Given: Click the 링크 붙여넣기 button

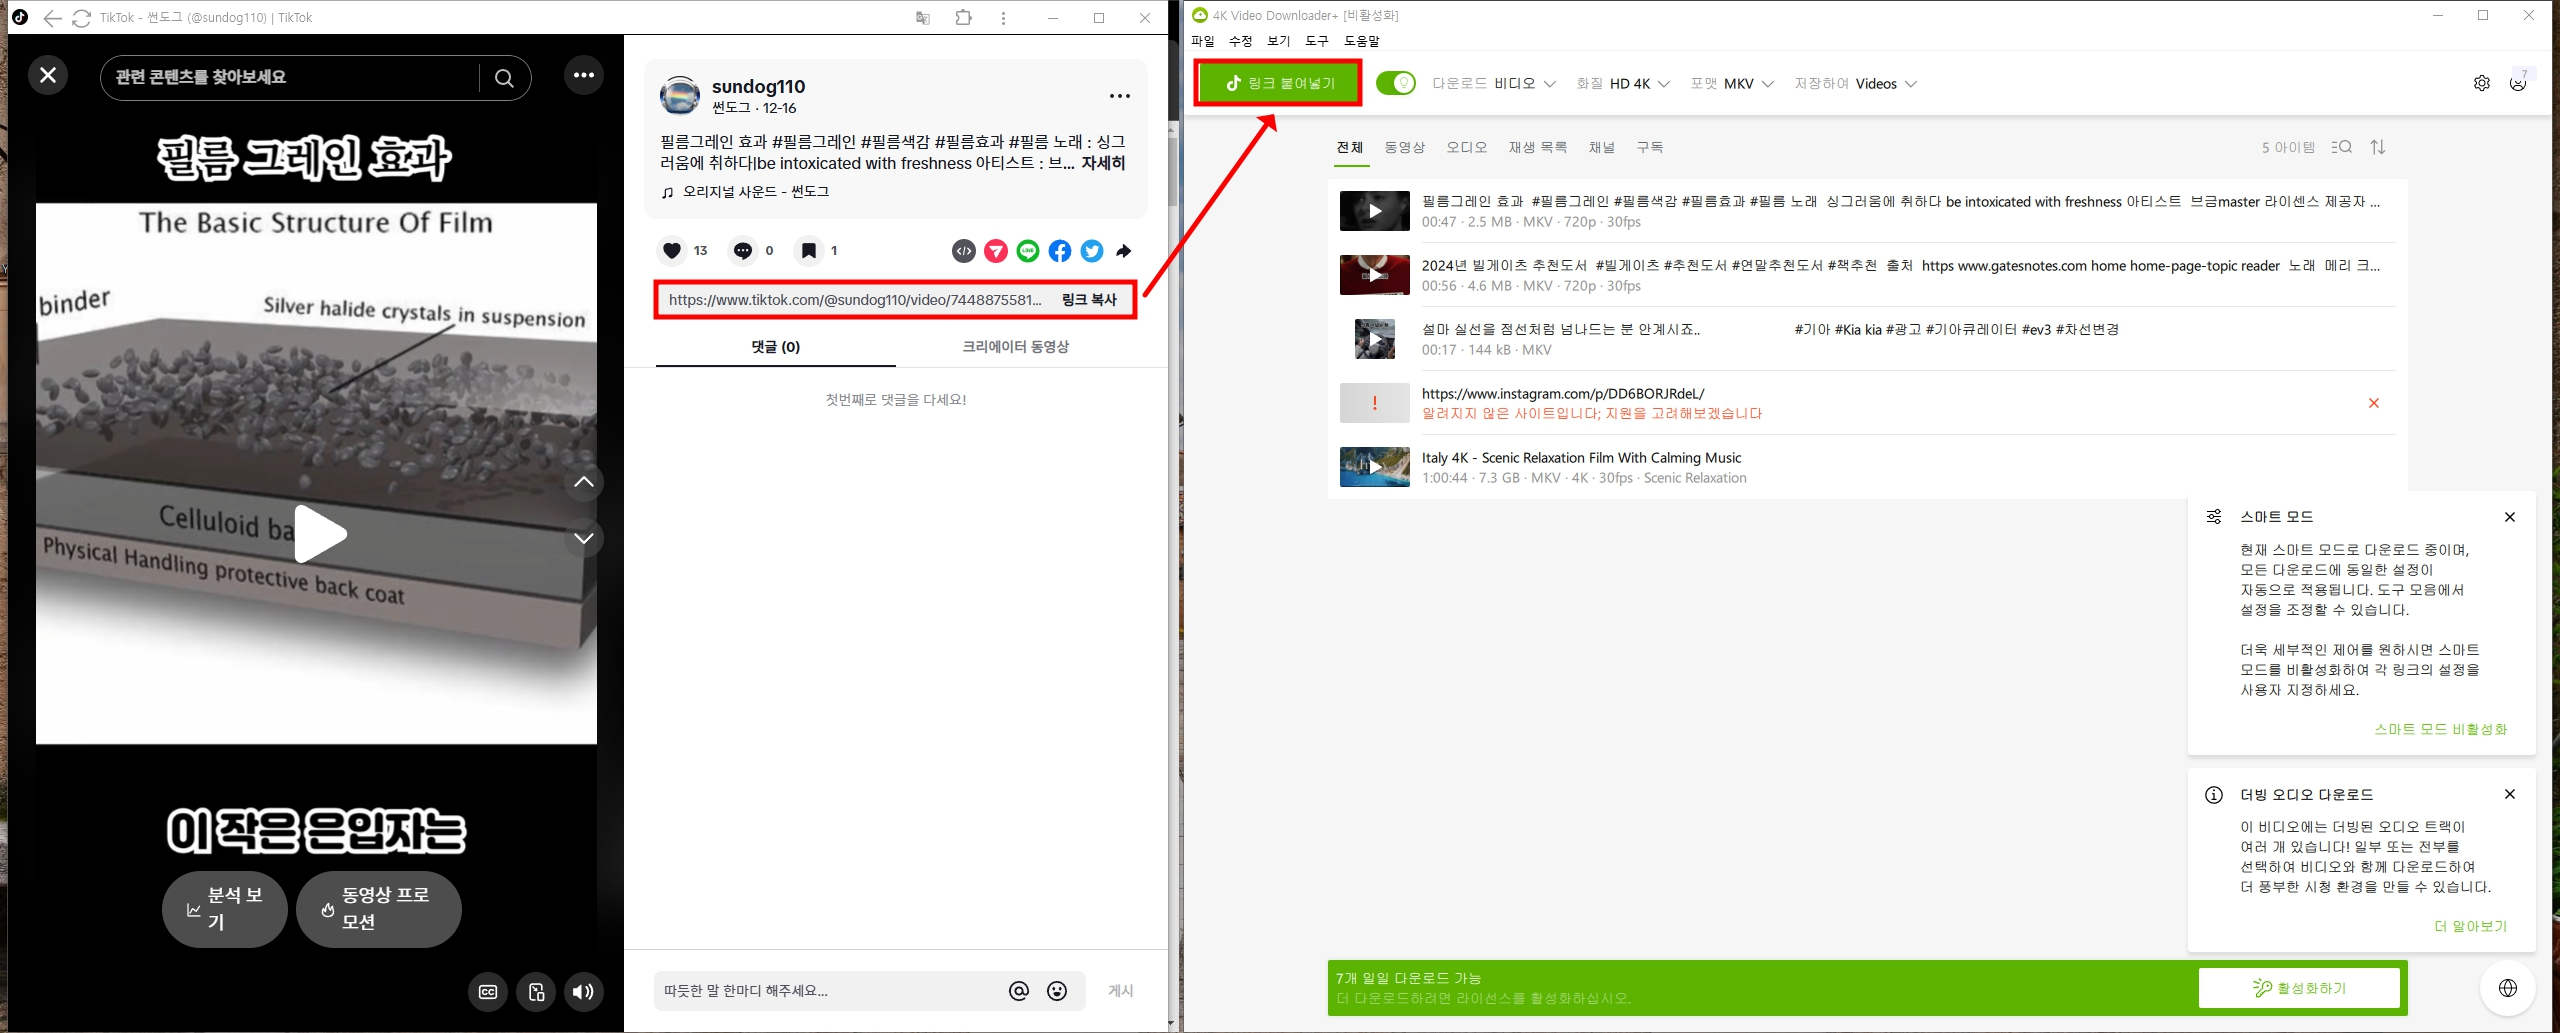Looking at the screenshot, I should 1278,83.
